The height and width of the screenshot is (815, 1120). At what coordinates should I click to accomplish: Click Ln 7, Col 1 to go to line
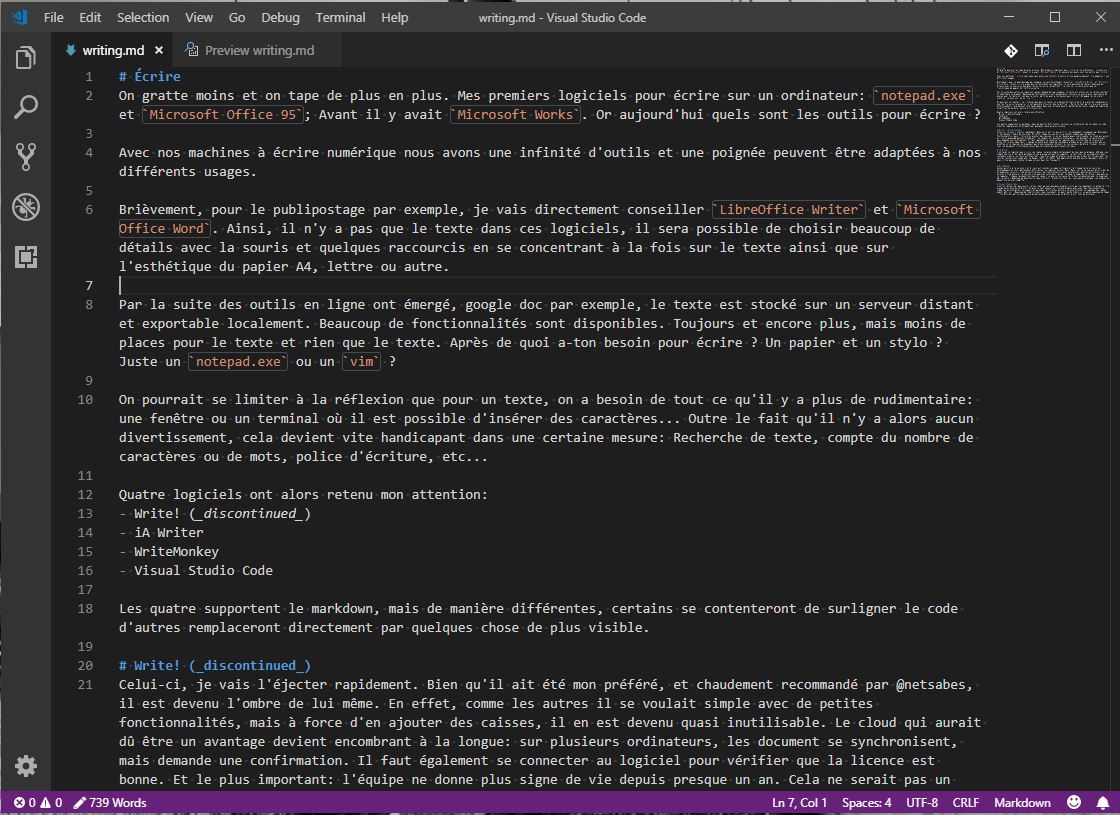799,803
